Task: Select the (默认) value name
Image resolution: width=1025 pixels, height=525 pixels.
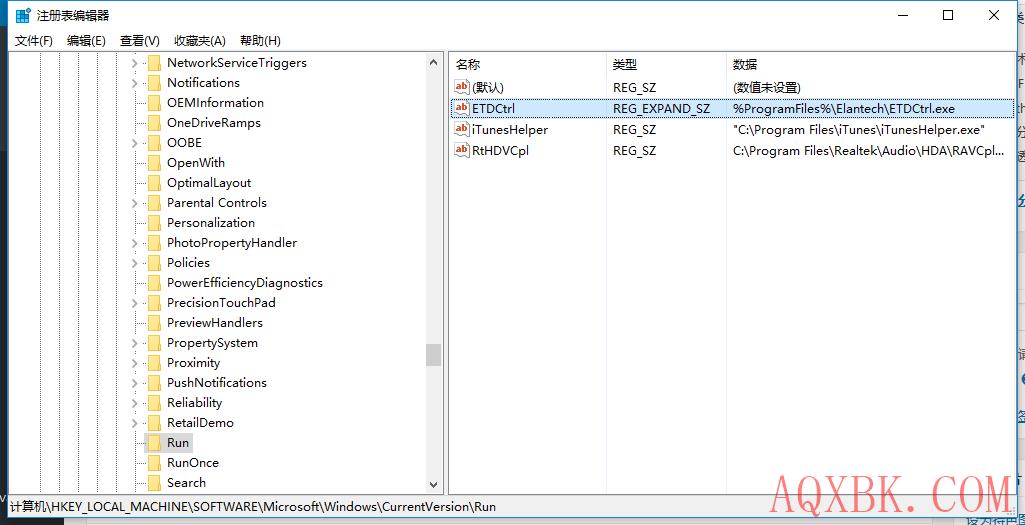Action: (488, 87)
